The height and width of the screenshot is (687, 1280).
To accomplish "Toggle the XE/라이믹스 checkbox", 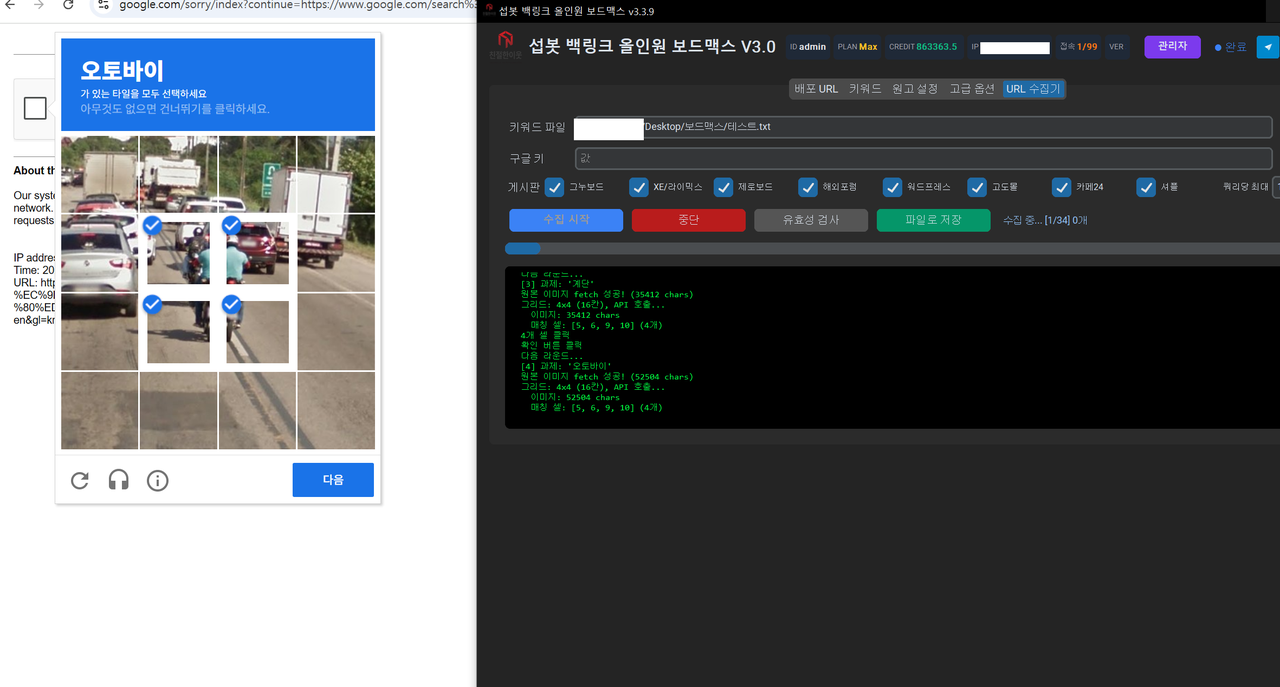I will [638, 187].
